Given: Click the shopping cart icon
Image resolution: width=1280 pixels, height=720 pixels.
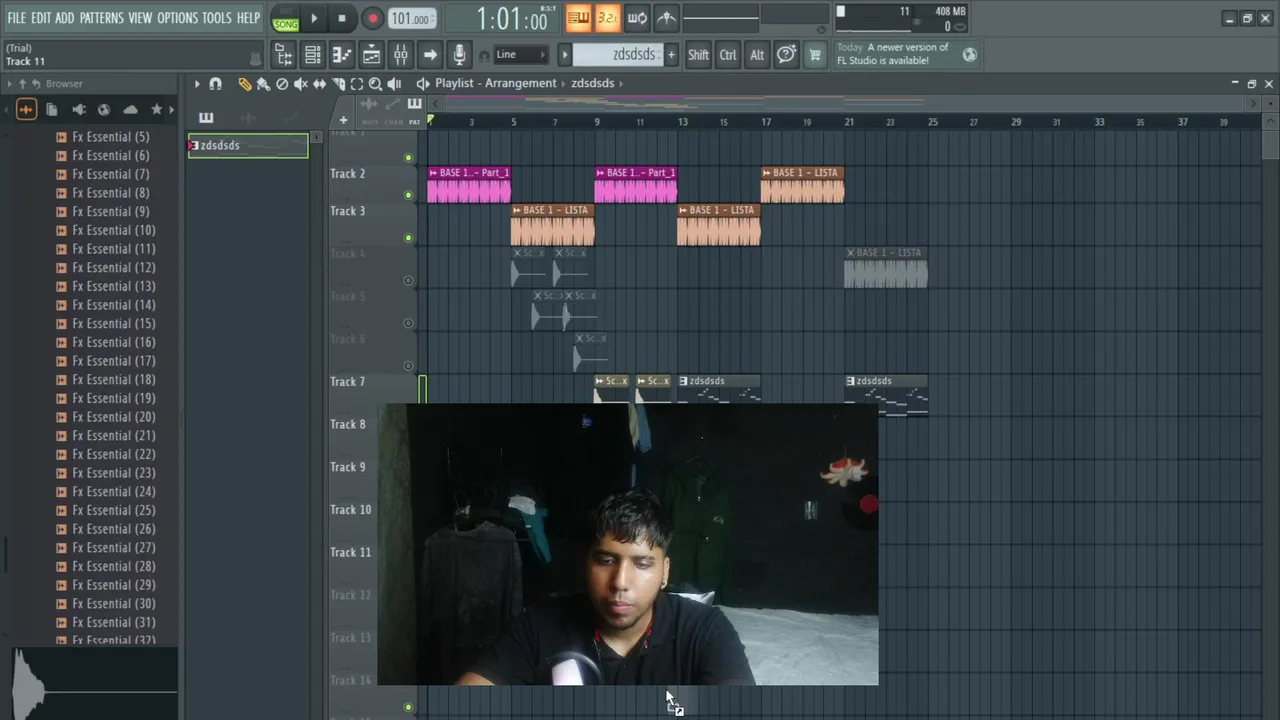Looking at the screenshot, I should (815, 55).
